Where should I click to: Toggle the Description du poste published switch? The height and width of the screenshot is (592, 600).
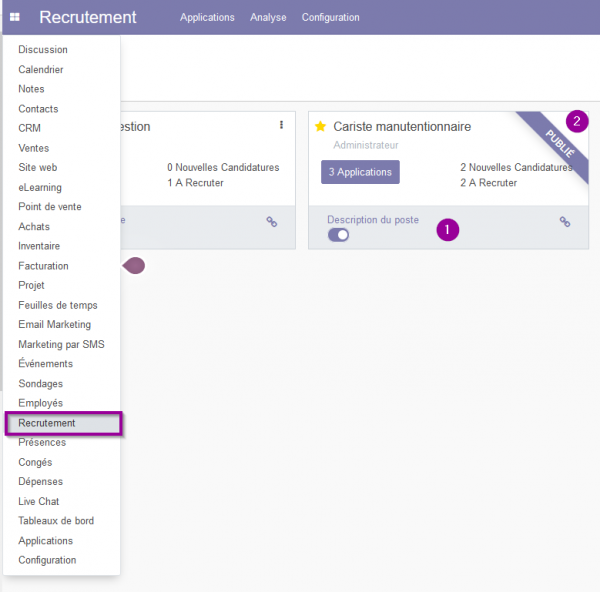(338, 235)
